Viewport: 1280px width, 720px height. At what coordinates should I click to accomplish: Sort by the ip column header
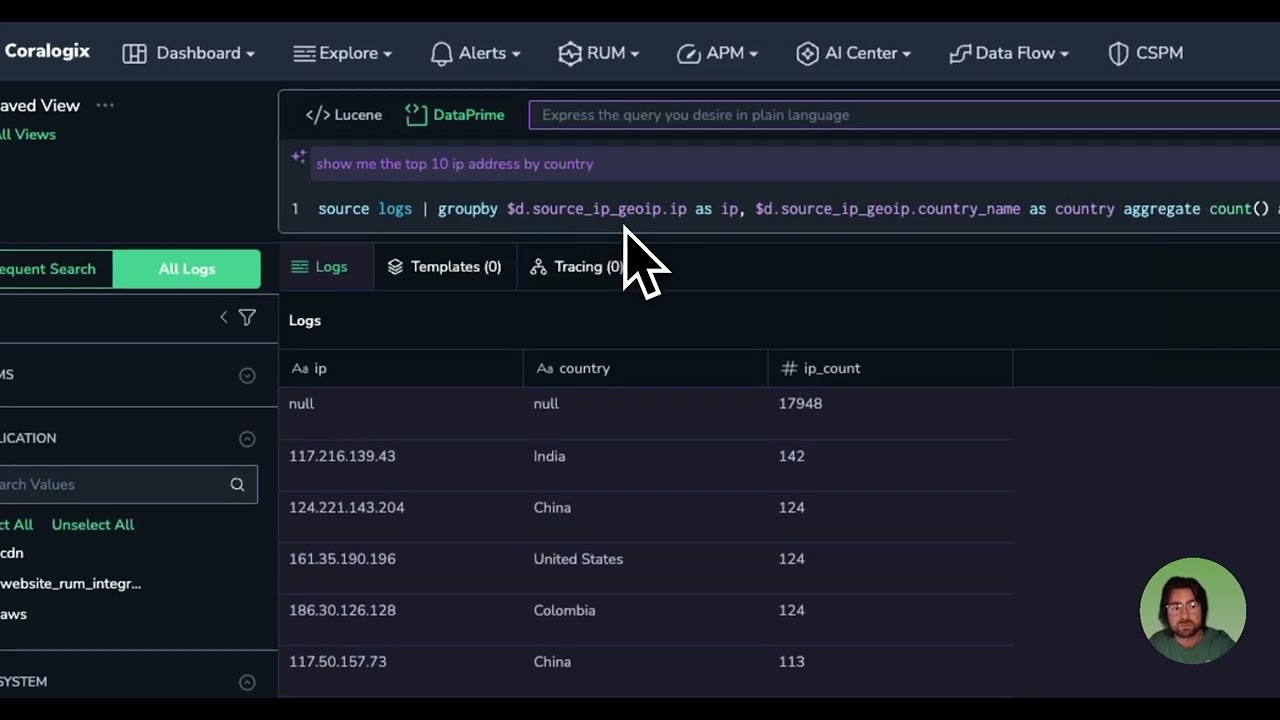click(x=401, y=368)
